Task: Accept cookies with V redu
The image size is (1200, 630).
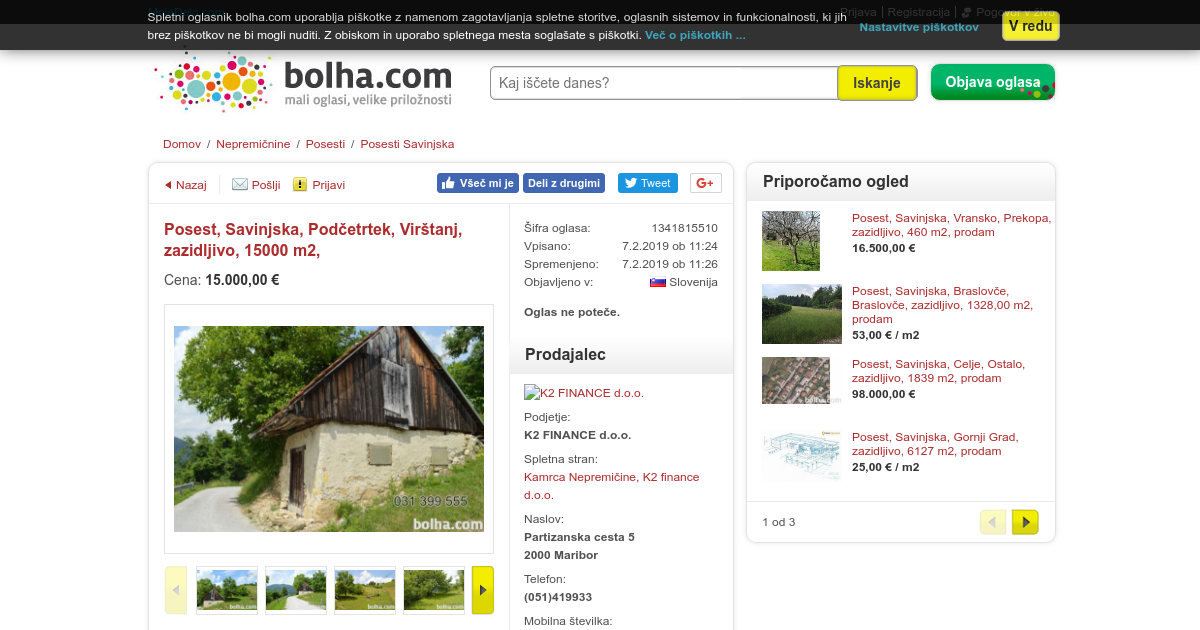Action: [x=1031, y=26]
